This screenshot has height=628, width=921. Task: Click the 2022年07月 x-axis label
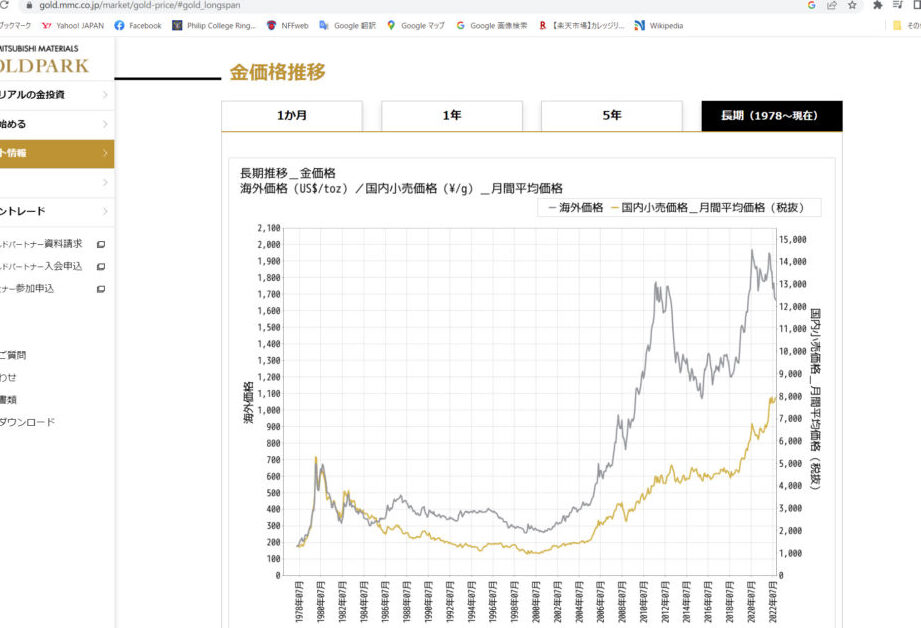click(x=772, y=601)
